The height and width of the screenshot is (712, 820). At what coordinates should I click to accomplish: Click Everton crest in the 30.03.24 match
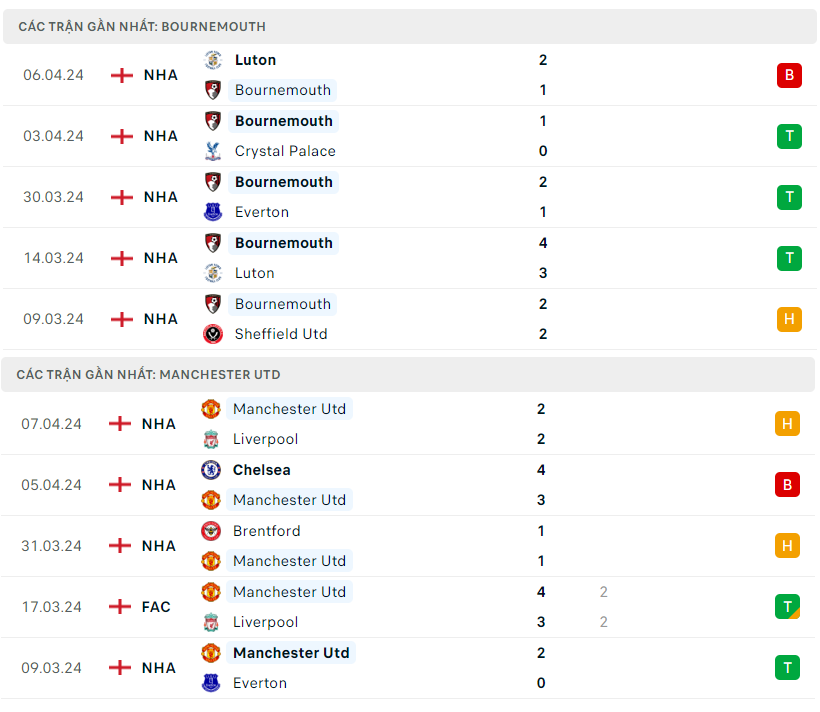[213, 212]
